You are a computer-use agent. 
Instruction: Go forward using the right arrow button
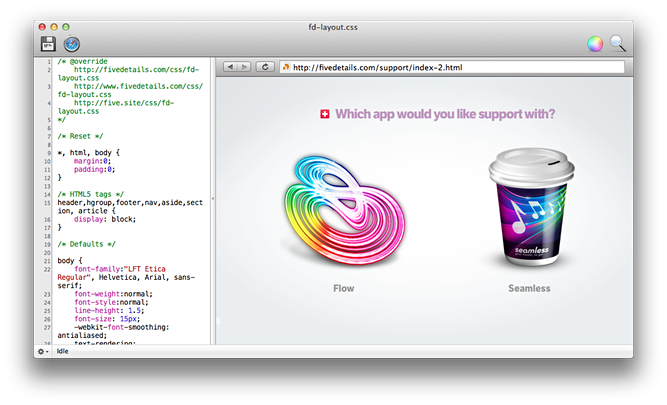tap(245, 67)
